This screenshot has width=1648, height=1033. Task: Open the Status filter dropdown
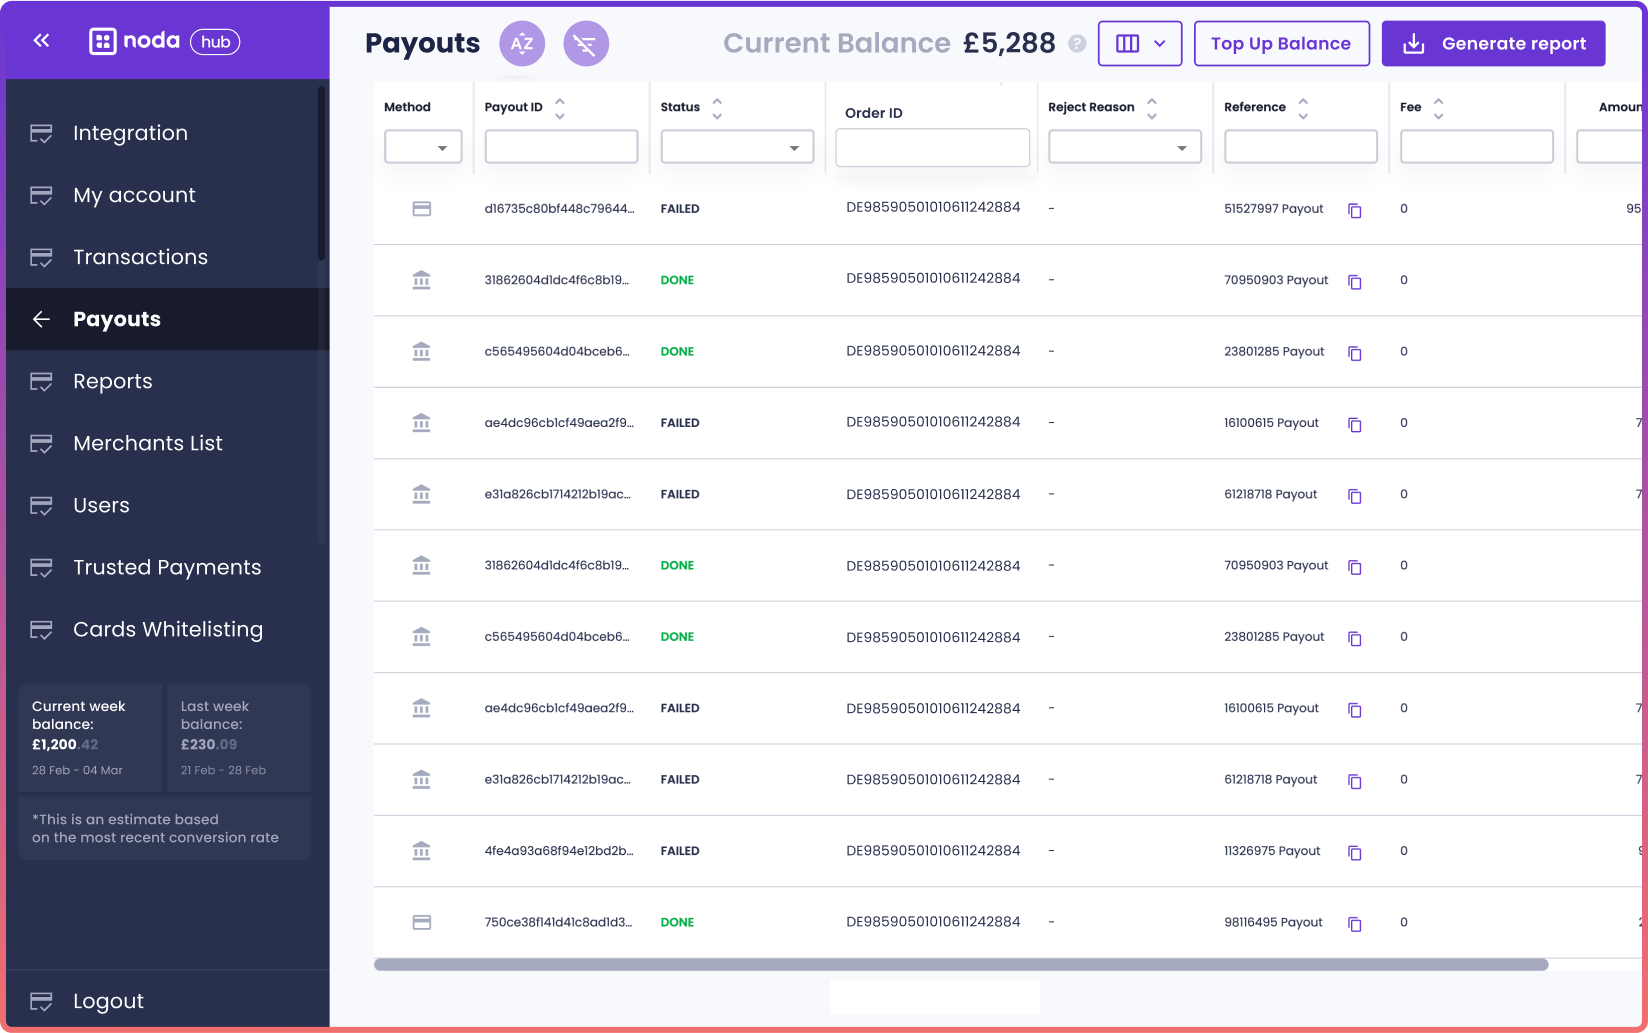tap(737, 147)
